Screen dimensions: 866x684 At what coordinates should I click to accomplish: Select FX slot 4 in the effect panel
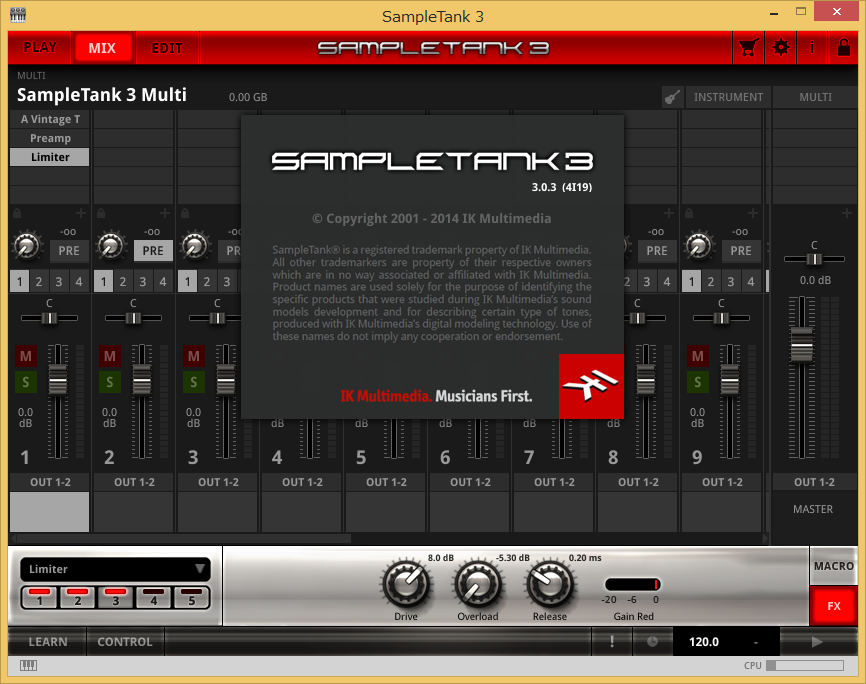[154, 598]
